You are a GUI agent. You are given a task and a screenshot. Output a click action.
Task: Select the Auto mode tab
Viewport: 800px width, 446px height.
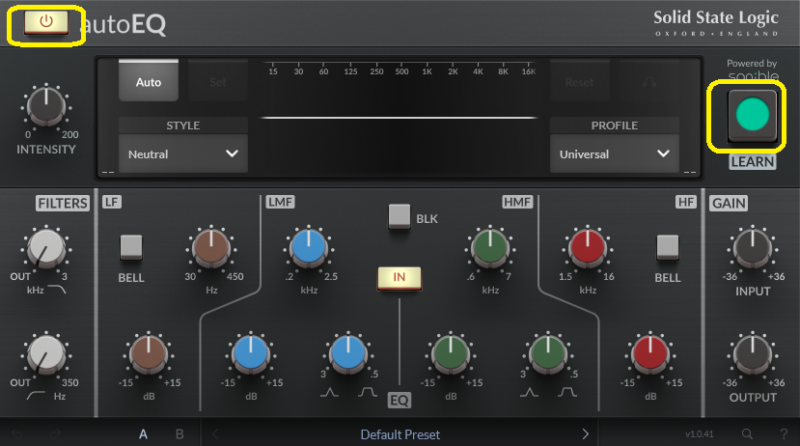coord(149,82)
